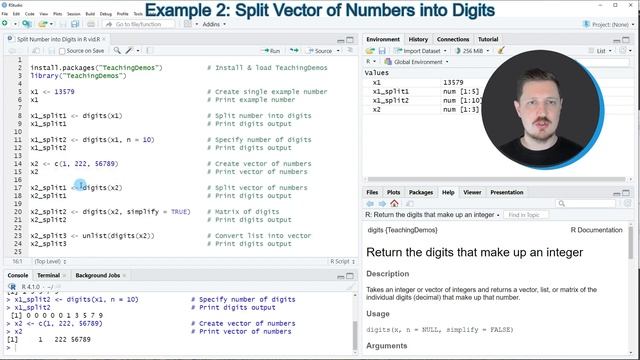Click the Environment pane horizontal scrollbar

point(496,179)
